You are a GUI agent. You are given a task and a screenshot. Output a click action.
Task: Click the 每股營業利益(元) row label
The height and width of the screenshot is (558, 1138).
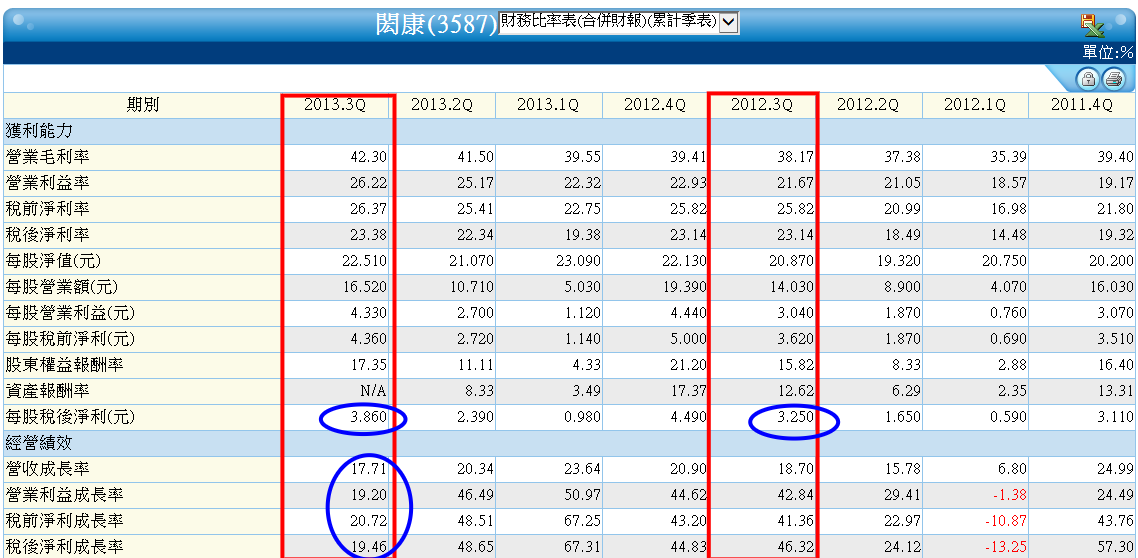pyautogui.click(x=70, y=313)
